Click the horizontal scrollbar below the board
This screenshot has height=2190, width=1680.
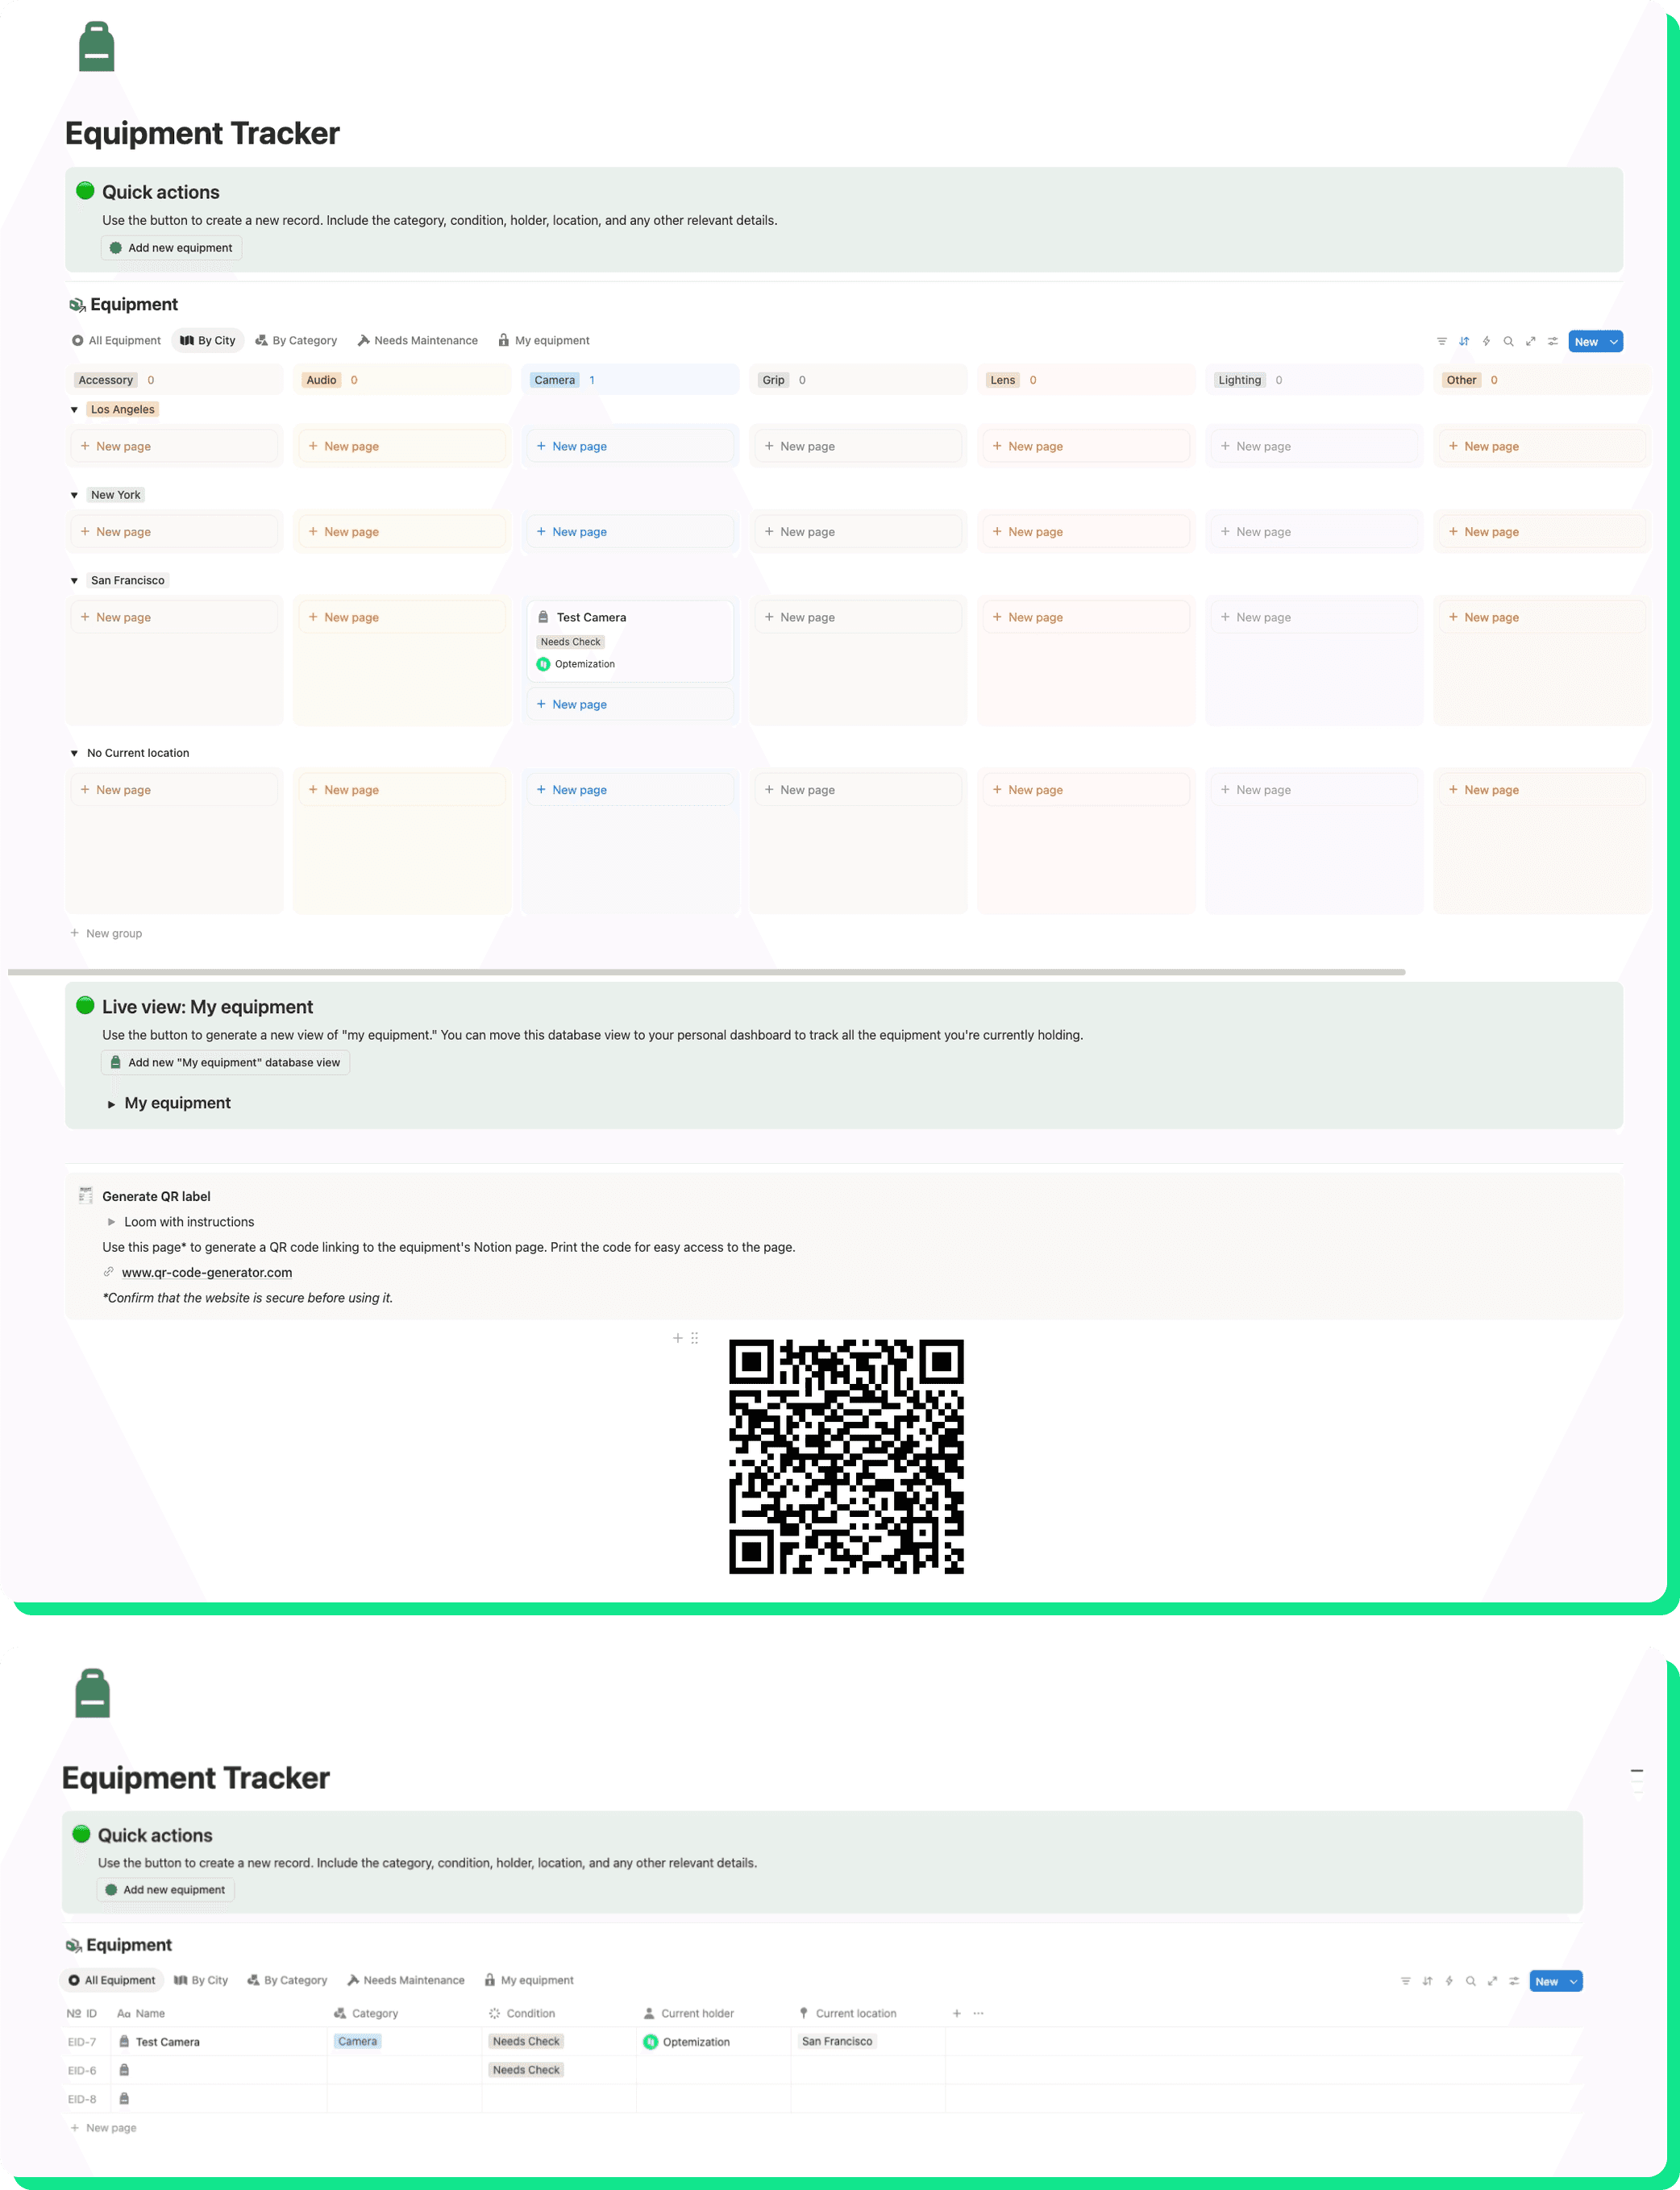pos(705,972)
